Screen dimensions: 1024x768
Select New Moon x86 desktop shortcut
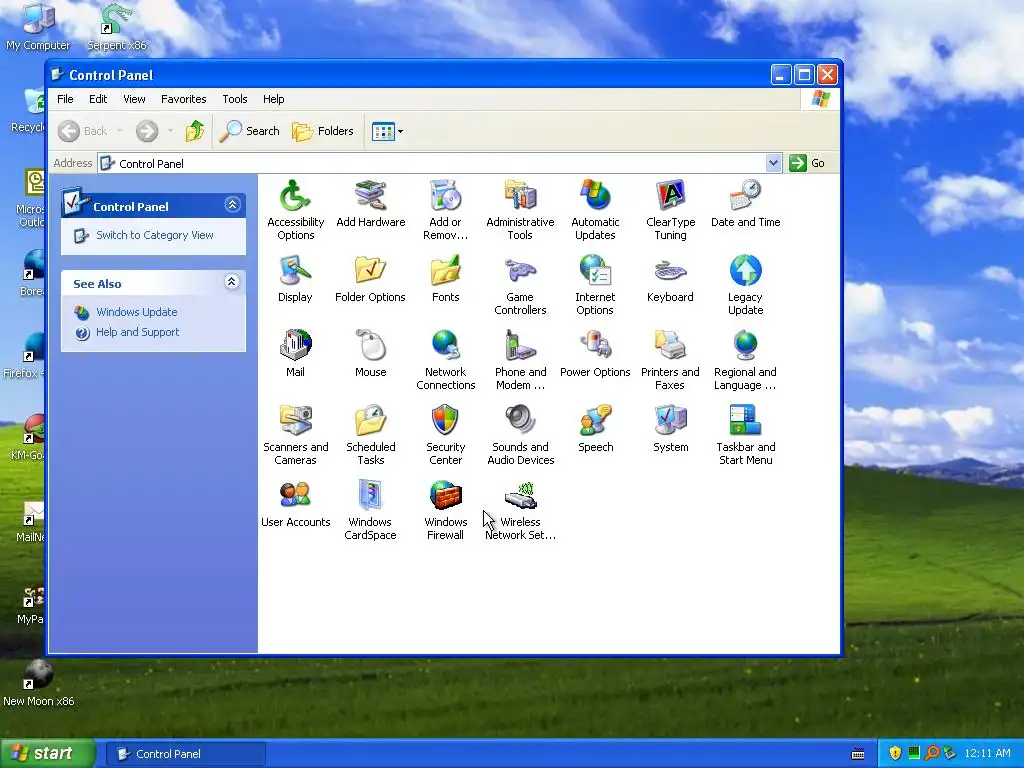(x=39, y=683)
